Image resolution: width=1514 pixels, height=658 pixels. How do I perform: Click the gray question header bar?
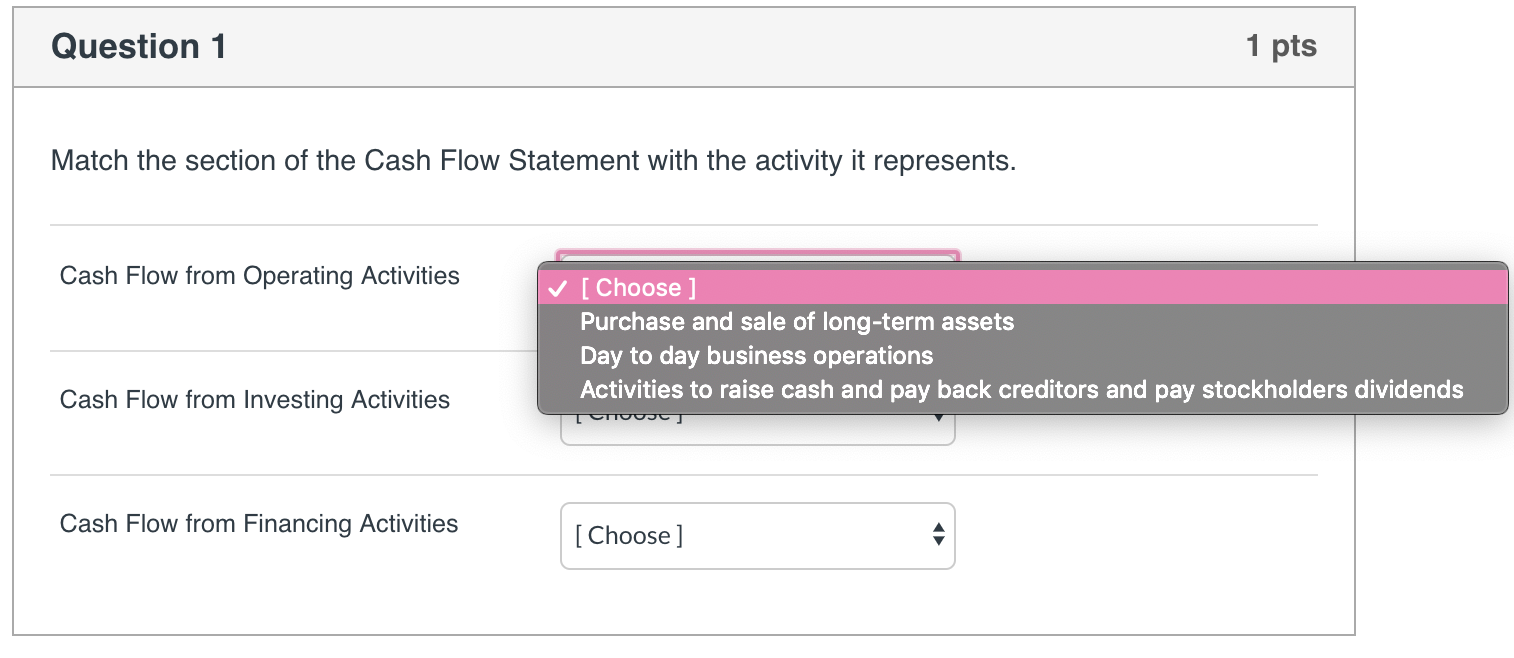[700, 47]
